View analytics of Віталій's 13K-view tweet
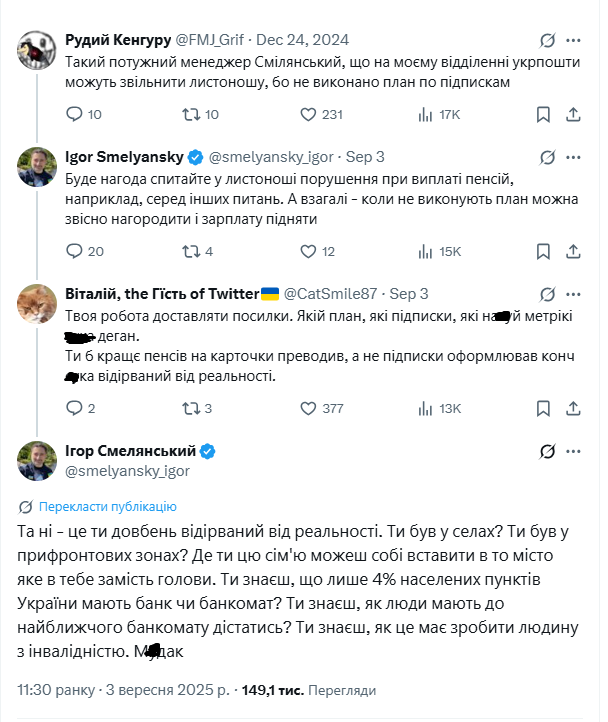 tap(424, 408)
